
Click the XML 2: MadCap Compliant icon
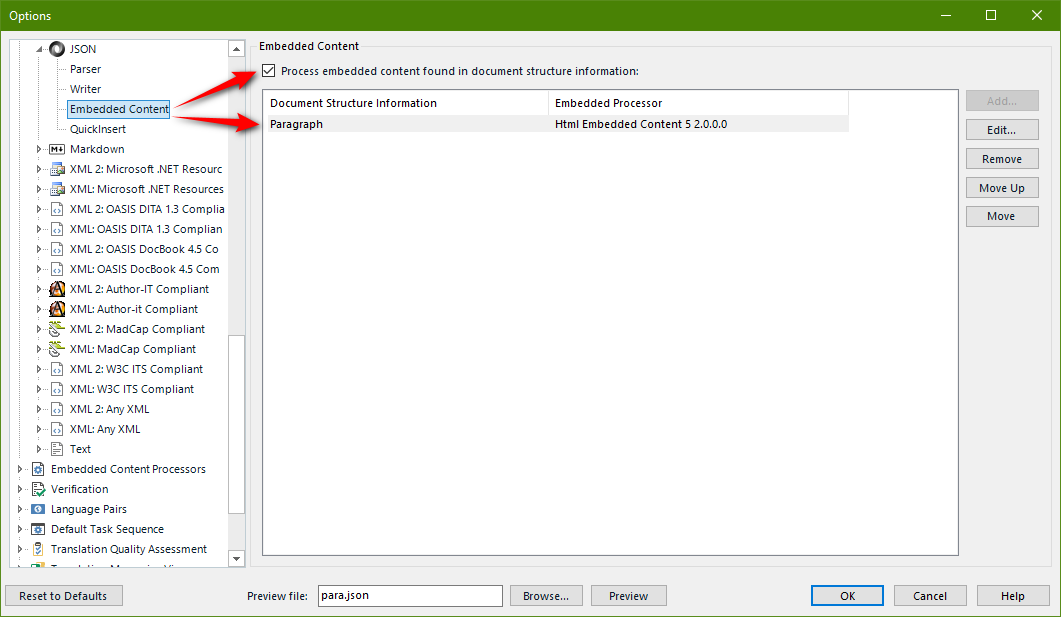click(58, 329)
